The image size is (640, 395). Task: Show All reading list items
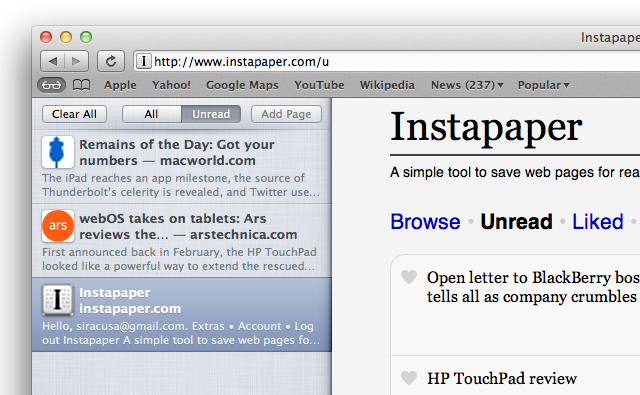pyautogui.click(x=151, y=114)
